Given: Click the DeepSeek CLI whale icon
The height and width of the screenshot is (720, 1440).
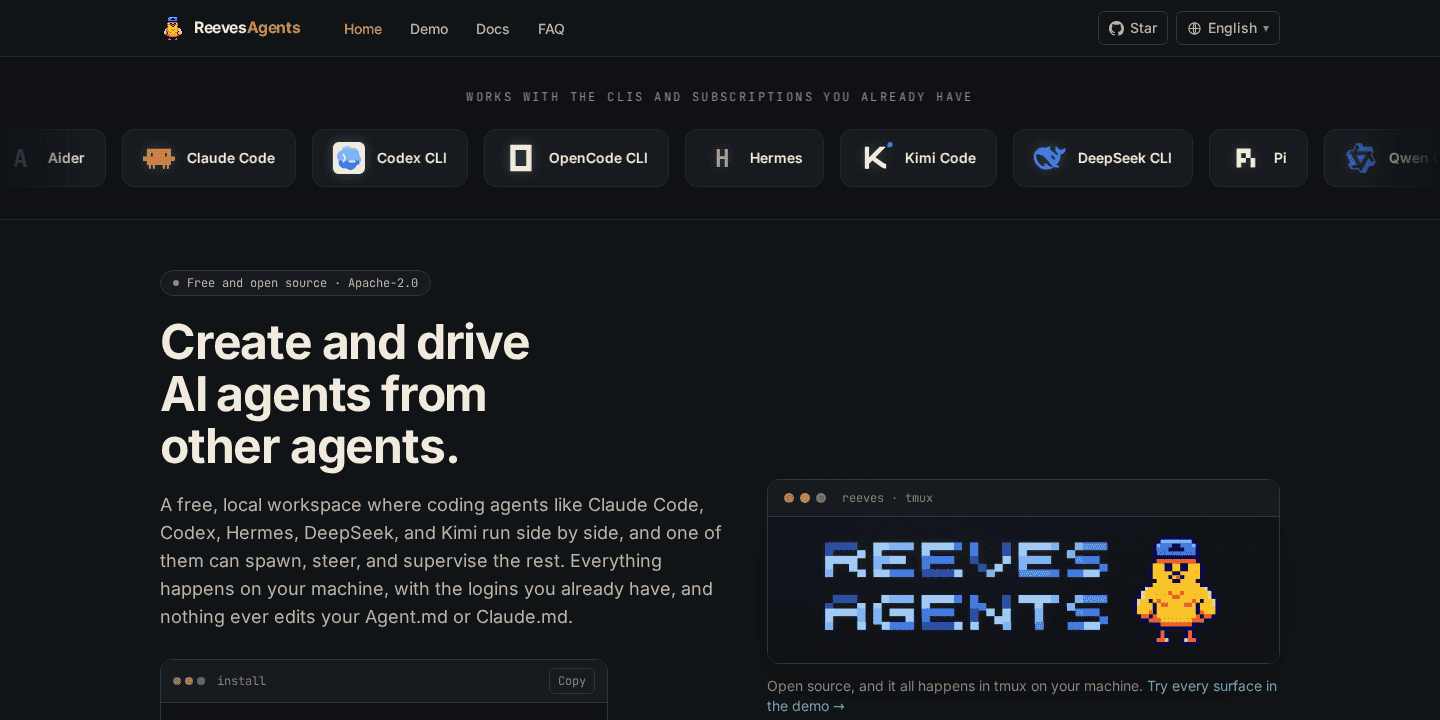Looking at the screenshot, I should coord(1050,158).
